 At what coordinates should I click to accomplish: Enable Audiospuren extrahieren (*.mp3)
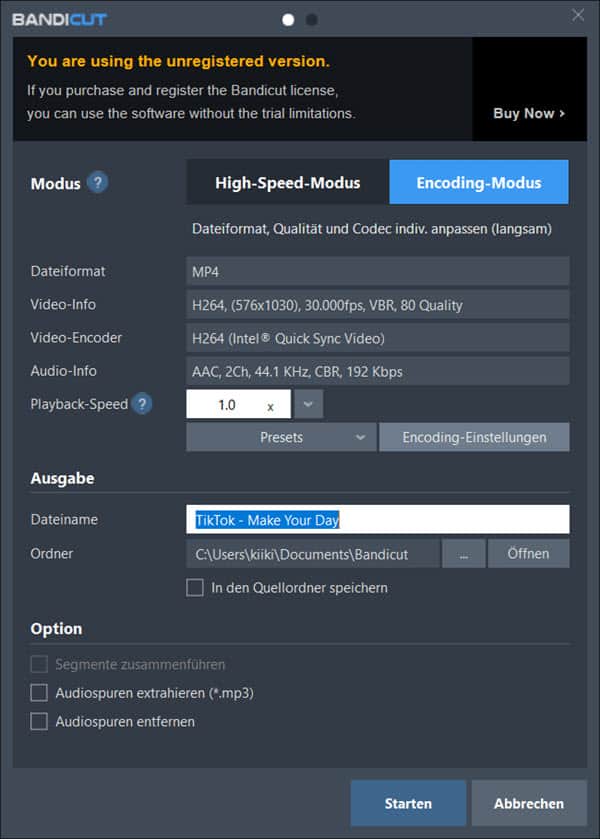(39, 693)
